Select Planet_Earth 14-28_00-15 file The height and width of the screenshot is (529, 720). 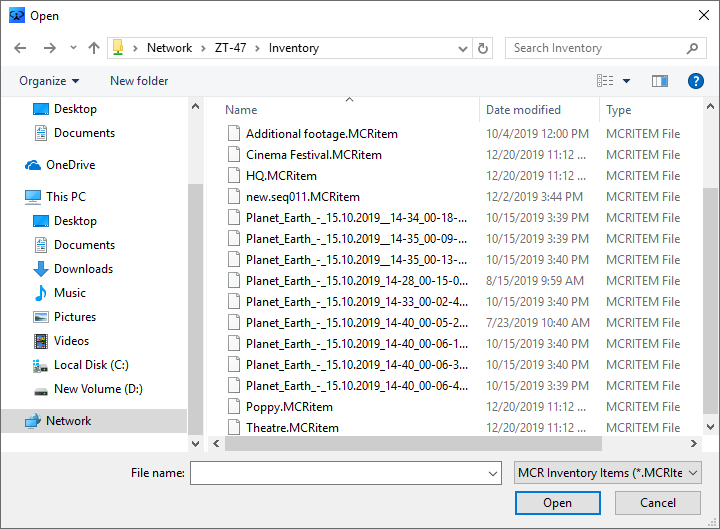tap(357, 281)
